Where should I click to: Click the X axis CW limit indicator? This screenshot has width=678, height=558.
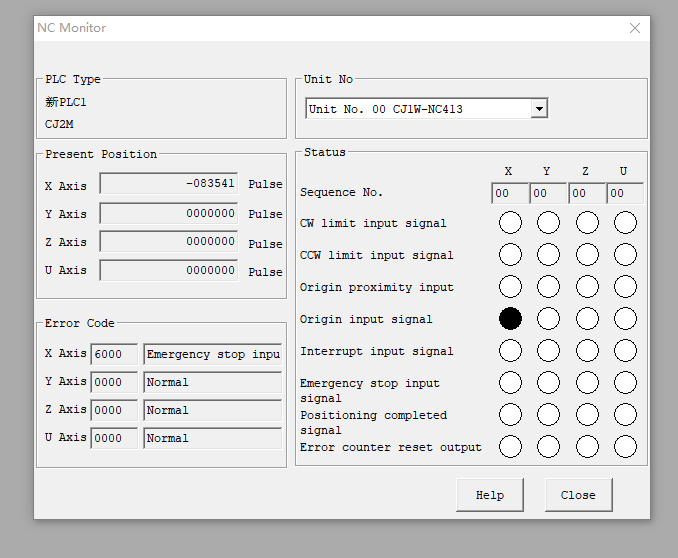(510, 223)
